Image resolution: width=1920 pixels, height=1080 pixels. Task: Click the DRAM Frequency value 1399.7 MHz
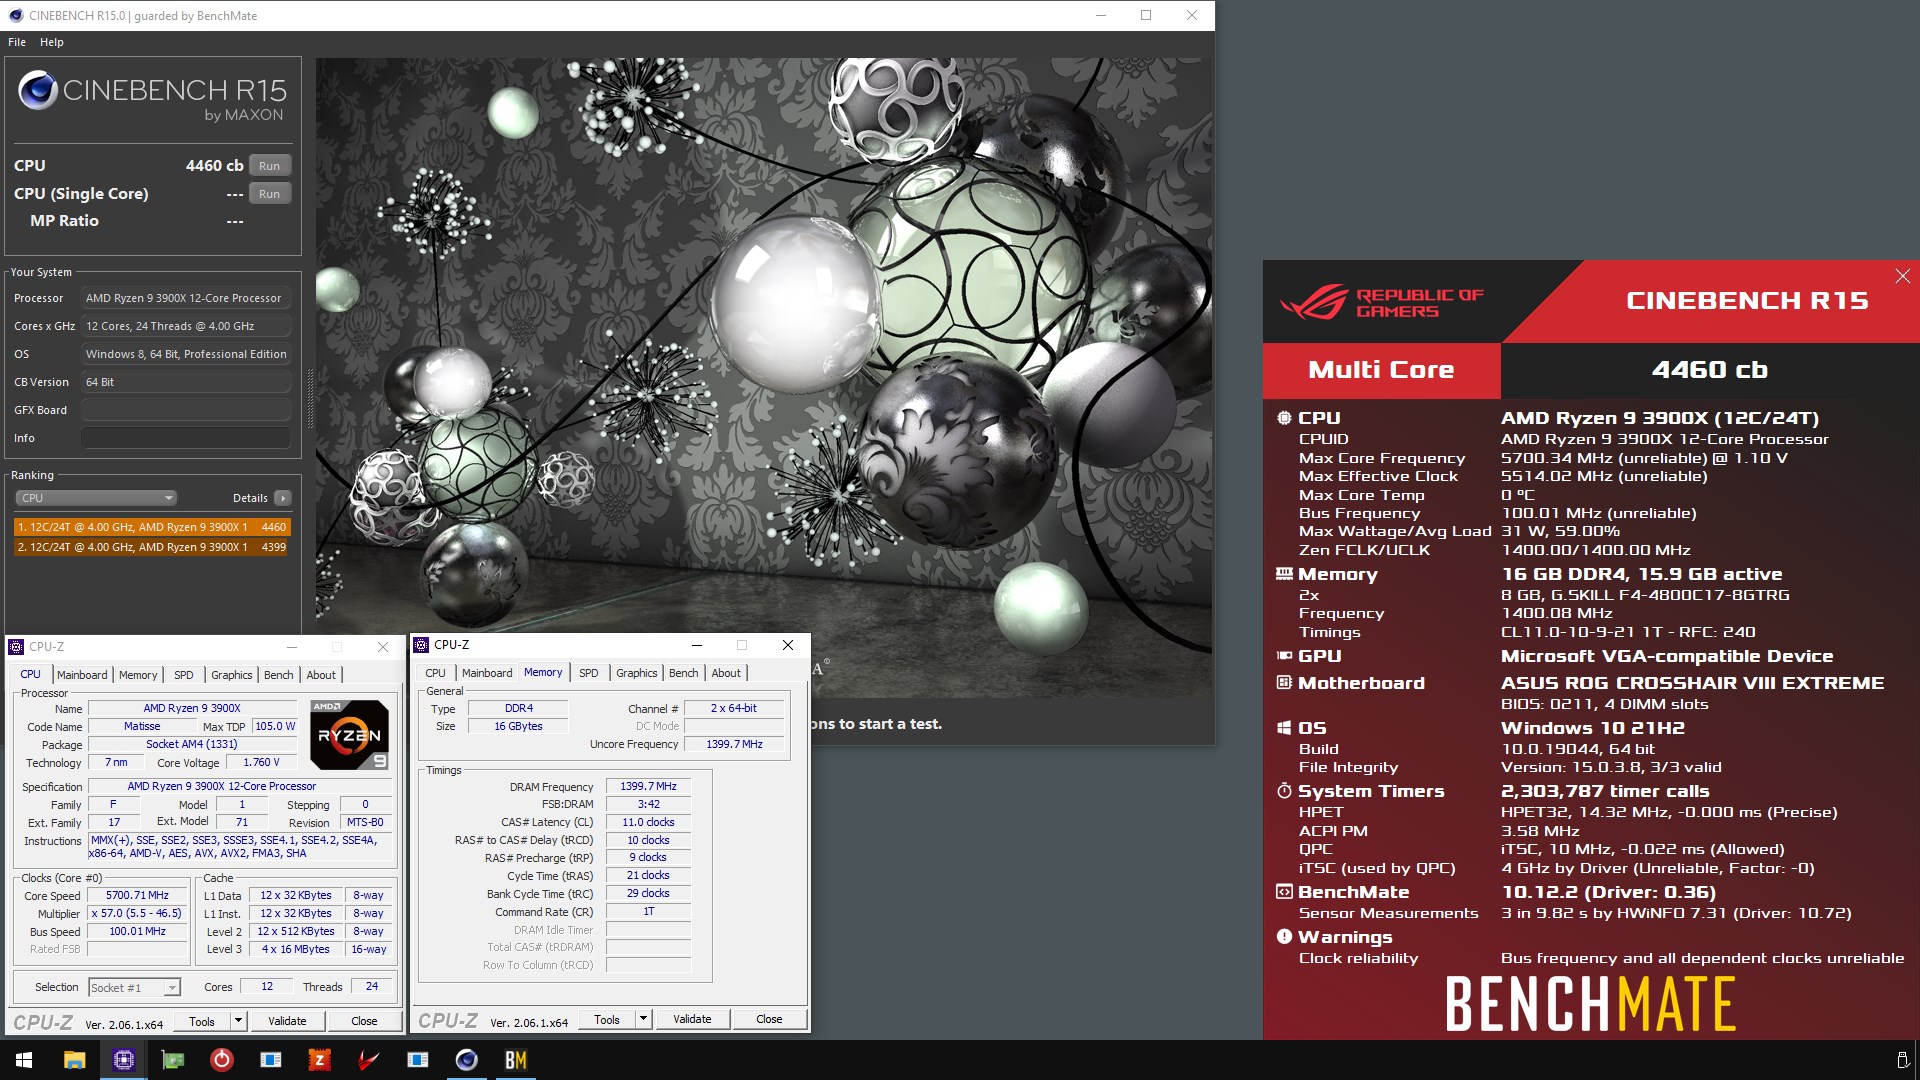click(x=648, y=787)
